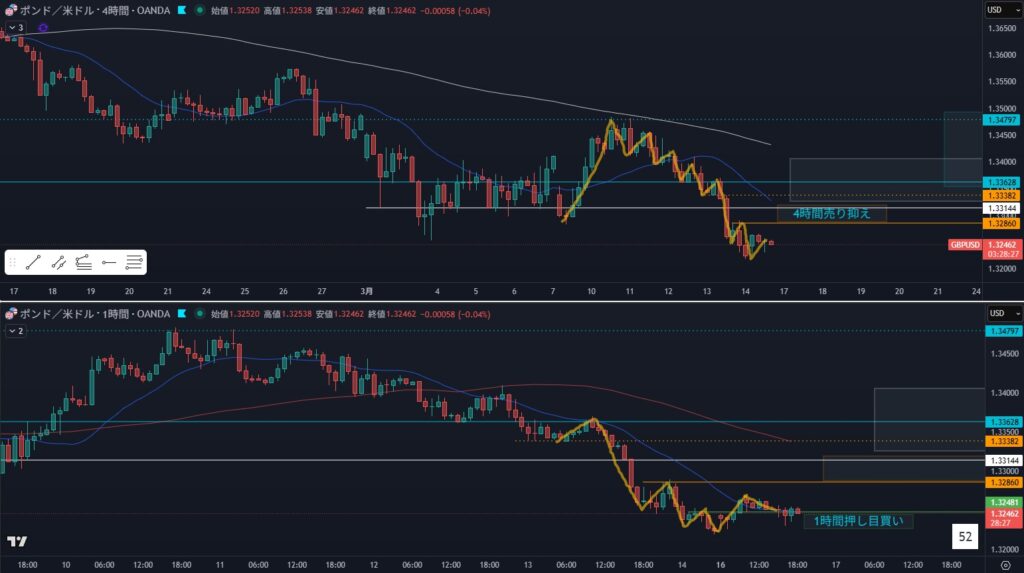Click the 4時間 symbol title on top chart
This screenshot has height=573, width=1024.
pyautogui.click(x=92, y=11)
